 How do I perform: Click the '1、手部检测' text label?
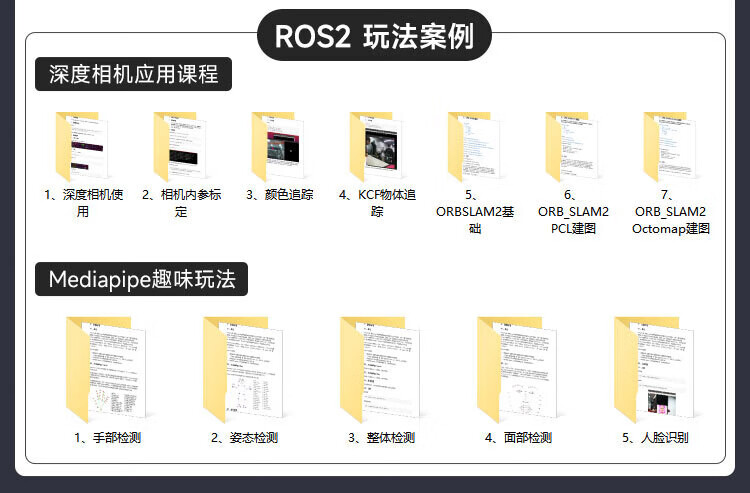click(106, 438)
